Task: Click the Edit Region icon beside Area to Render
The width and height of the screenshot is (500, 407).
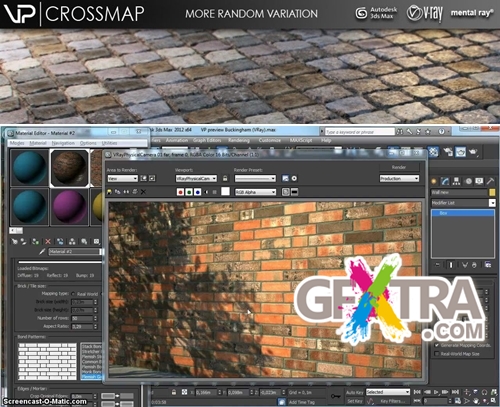Action: point(144,179)
